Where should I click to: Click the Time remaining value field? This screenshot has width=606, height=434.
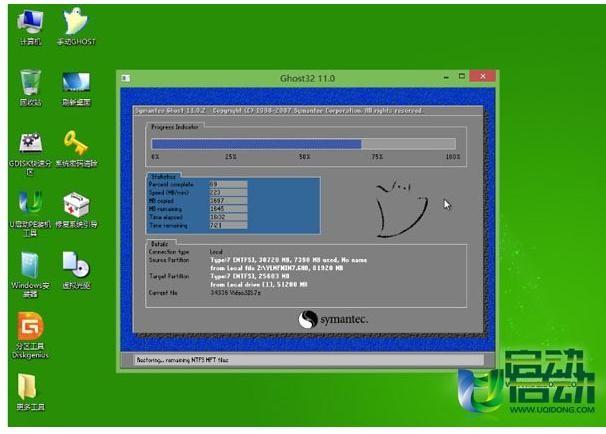228,225
